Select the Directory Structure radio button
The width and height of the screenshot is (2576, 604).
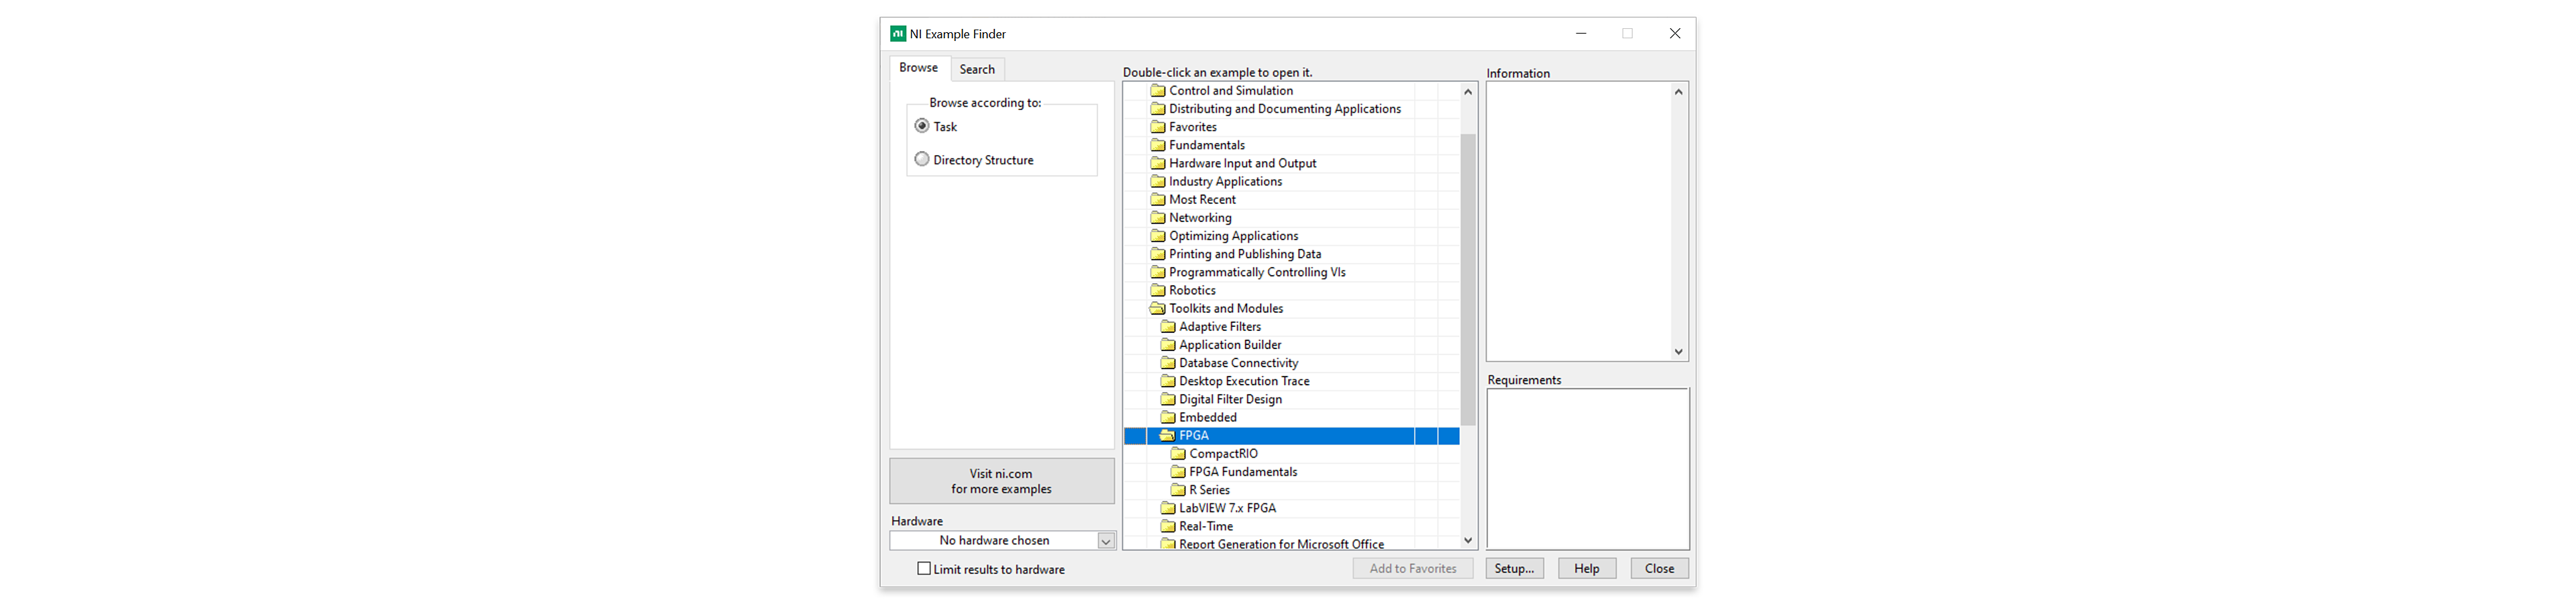pyautogui.click(x=922, y=159)
